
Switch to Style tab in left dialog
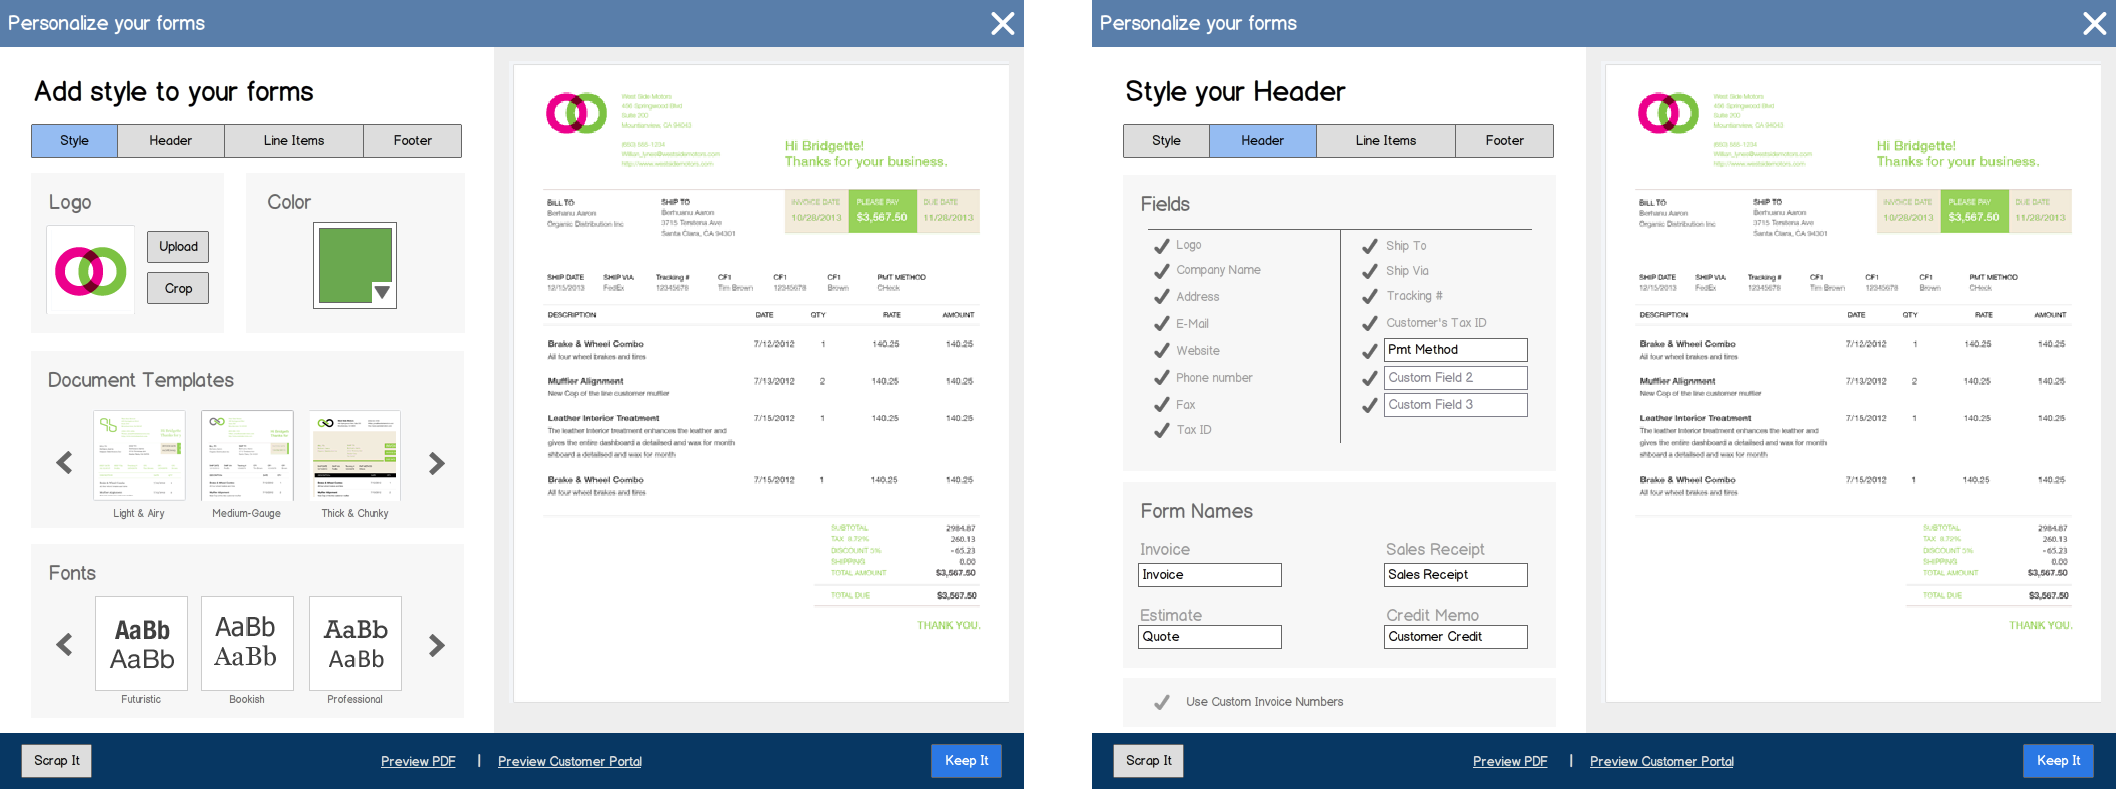click(74, 141)
